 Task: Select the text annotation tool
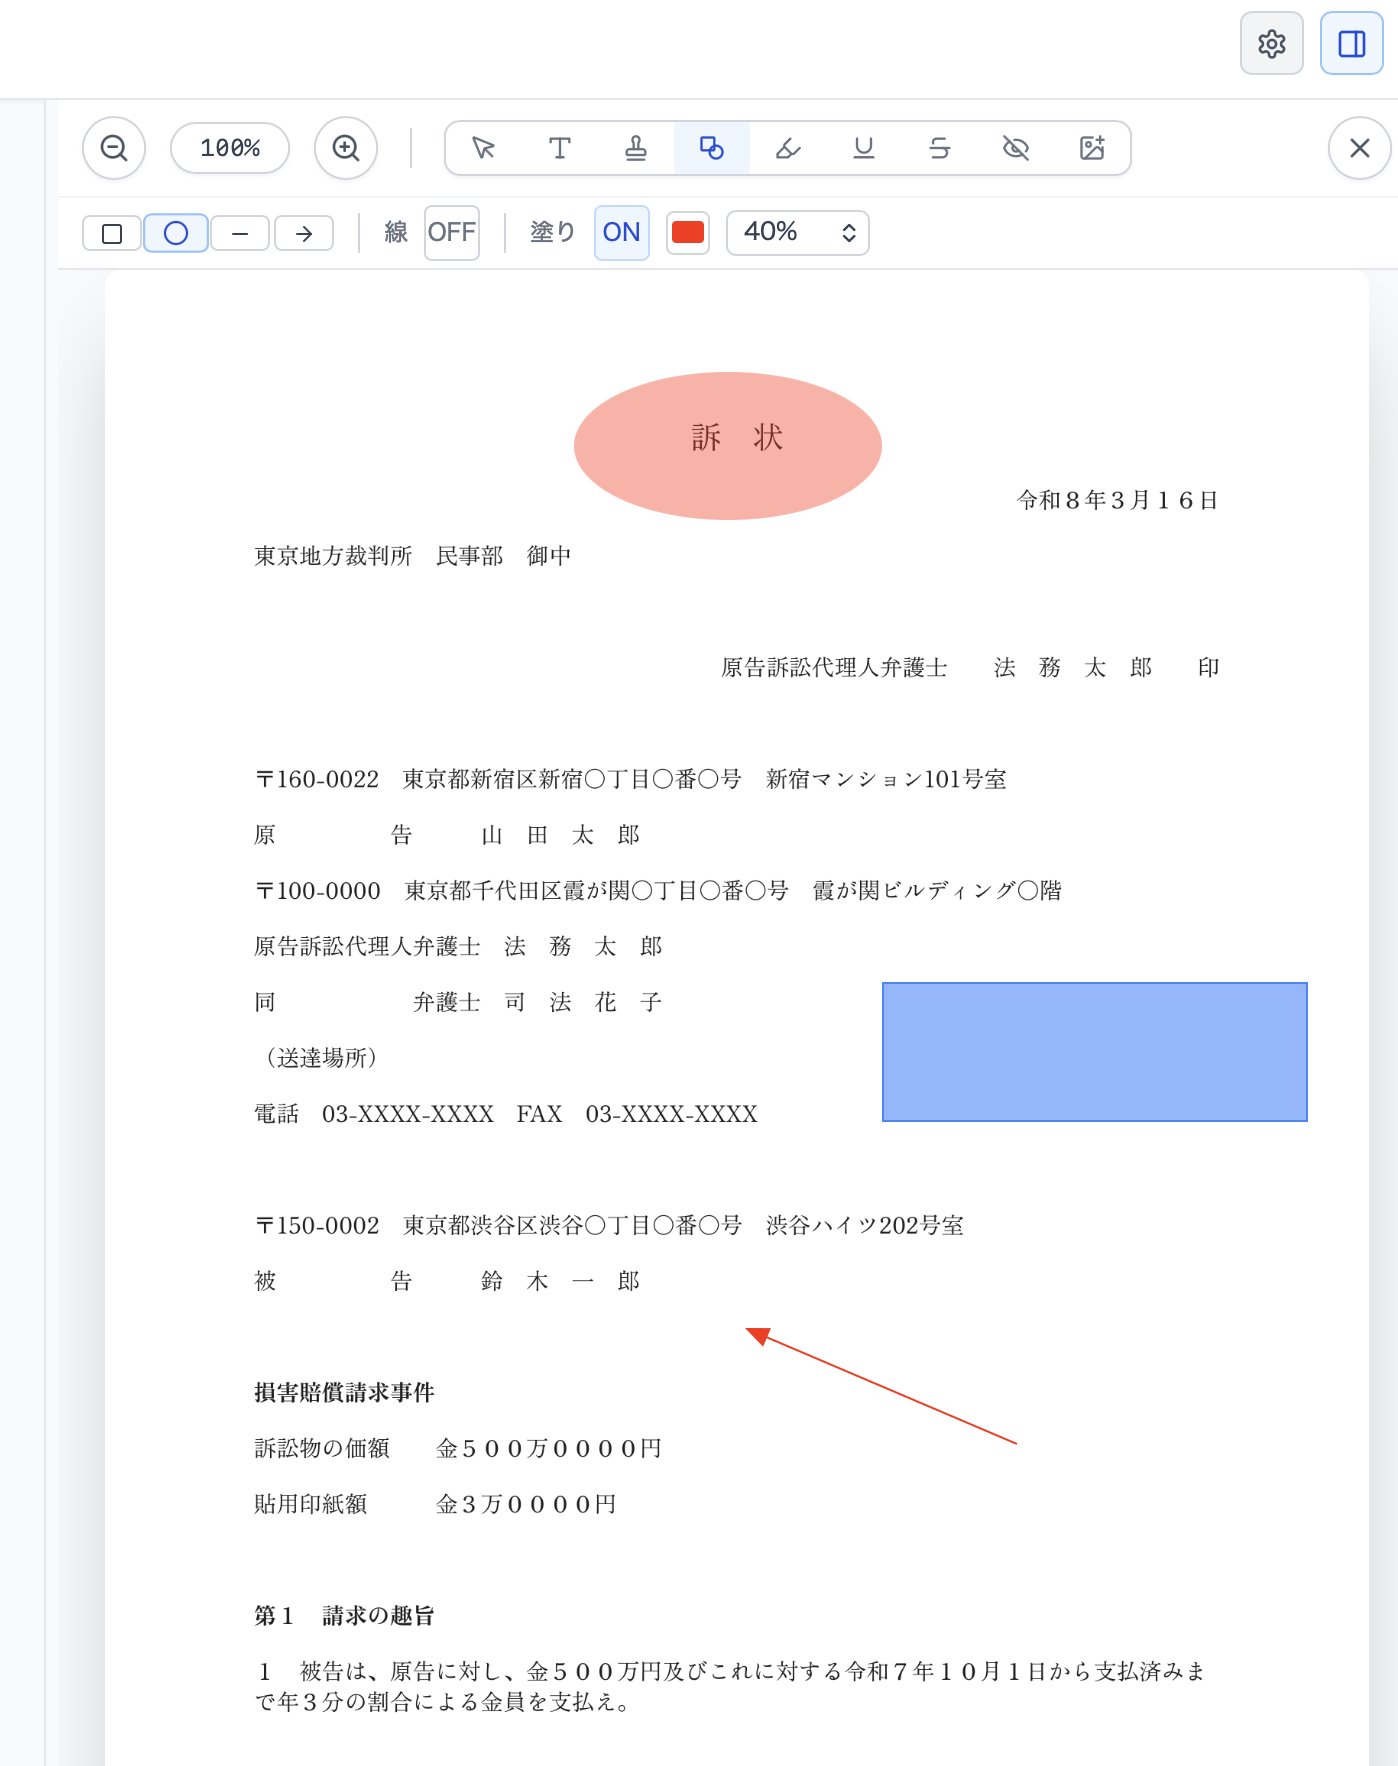tap(560, 148)
